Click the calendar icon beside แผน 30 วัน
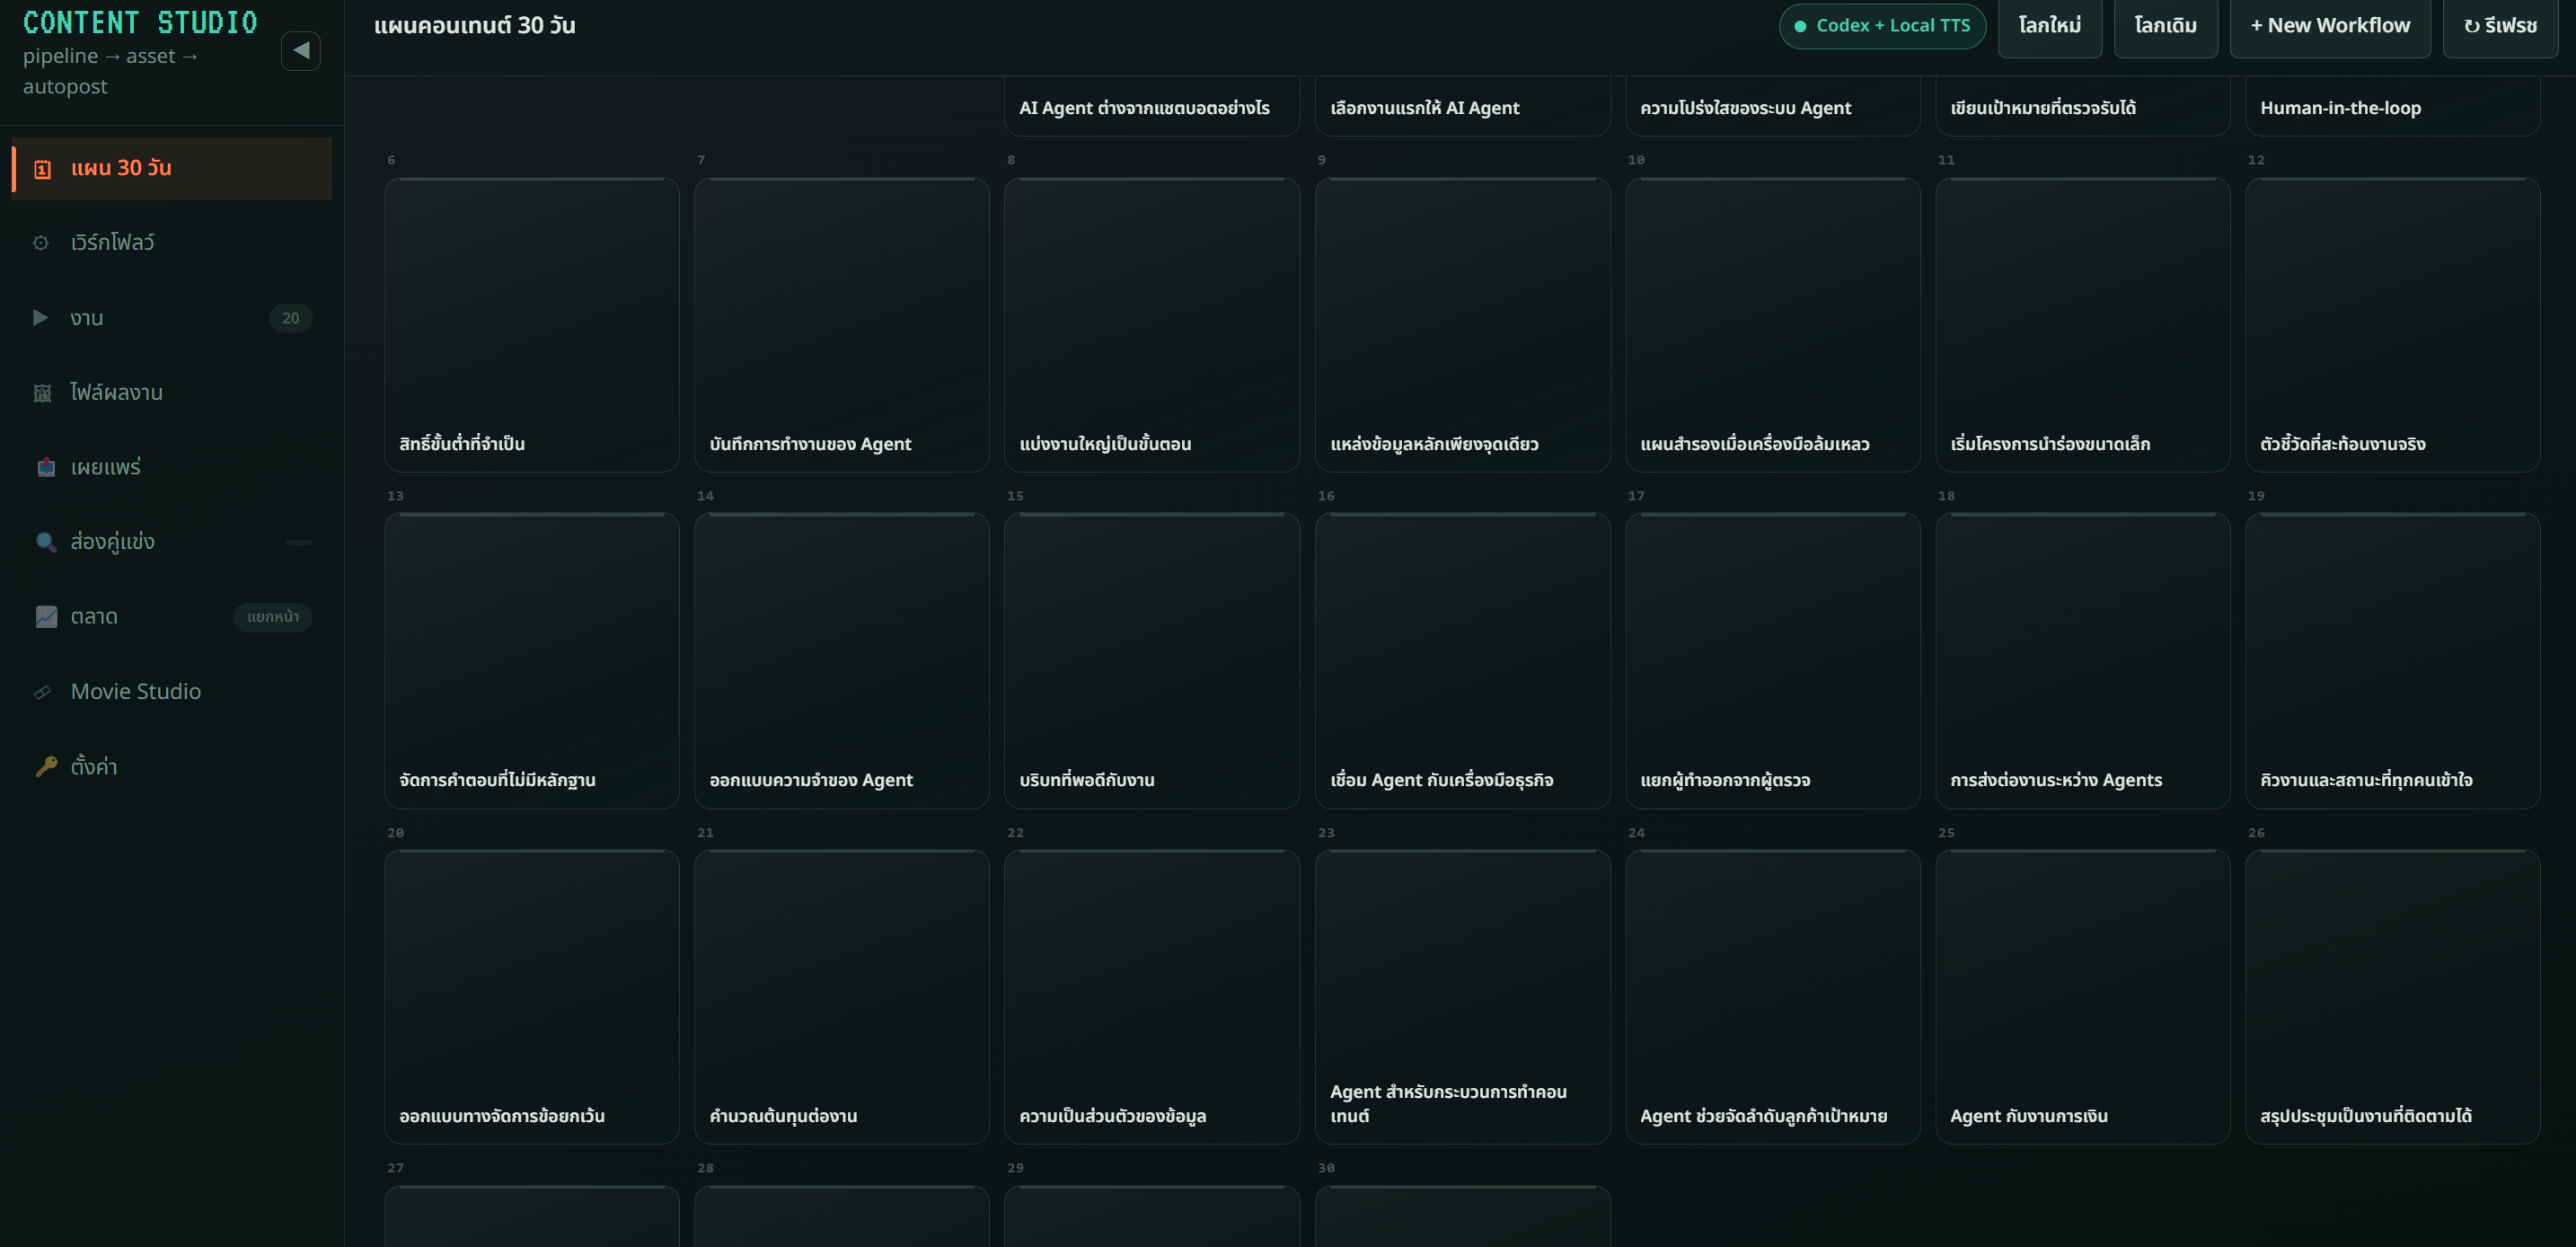Viewport: 2576px width, 1247px height. pos(42,169)
